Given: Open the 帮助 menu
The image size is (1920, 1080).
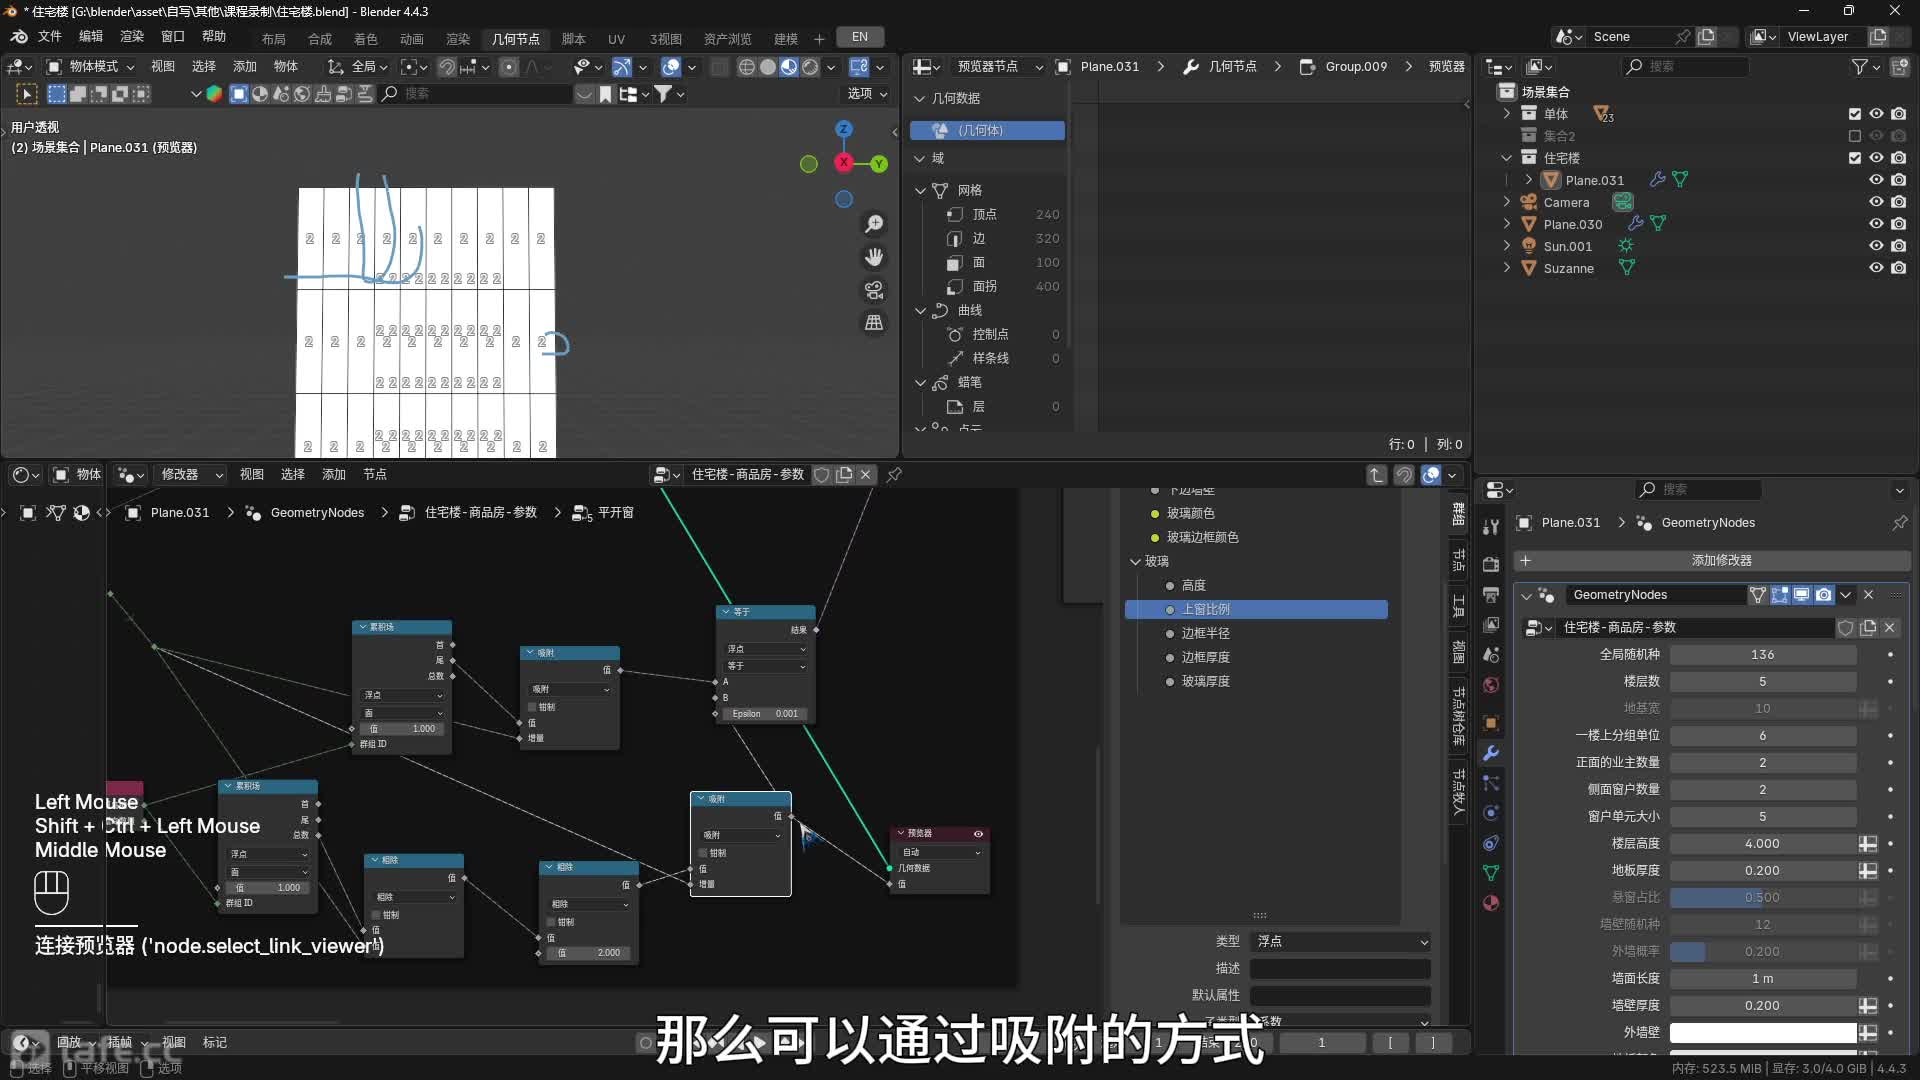Looking at the screenshot, I should [214, 37].
